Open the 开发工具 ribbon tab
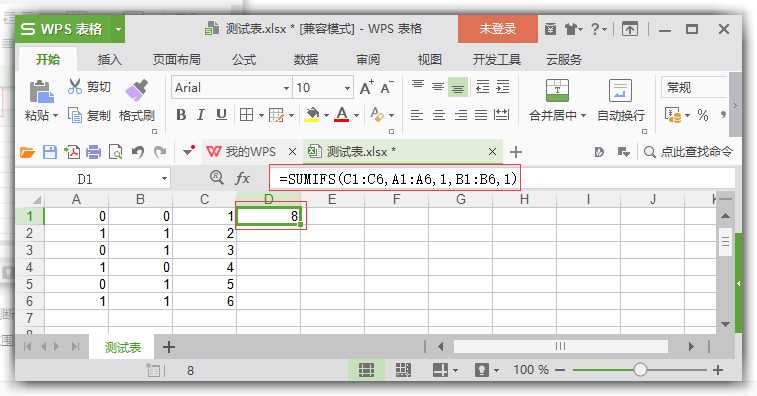 coord(497,59)
